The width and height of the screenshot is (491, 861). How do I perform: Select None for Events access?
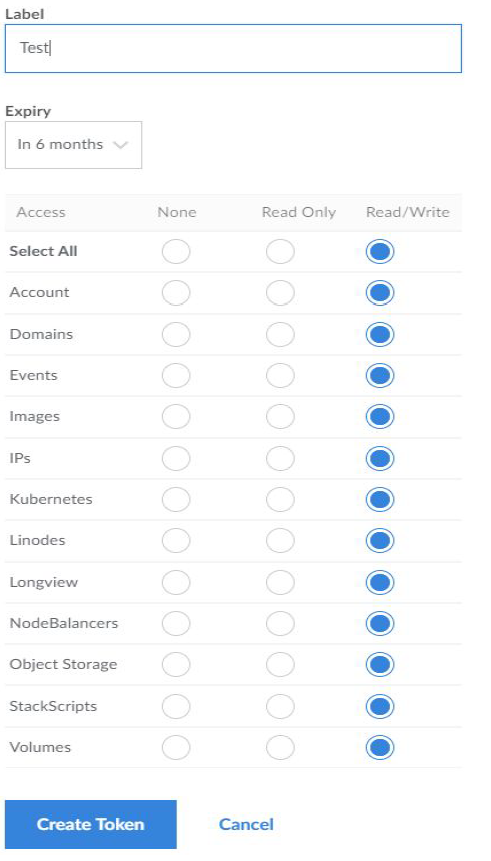(x=176, y=376)
